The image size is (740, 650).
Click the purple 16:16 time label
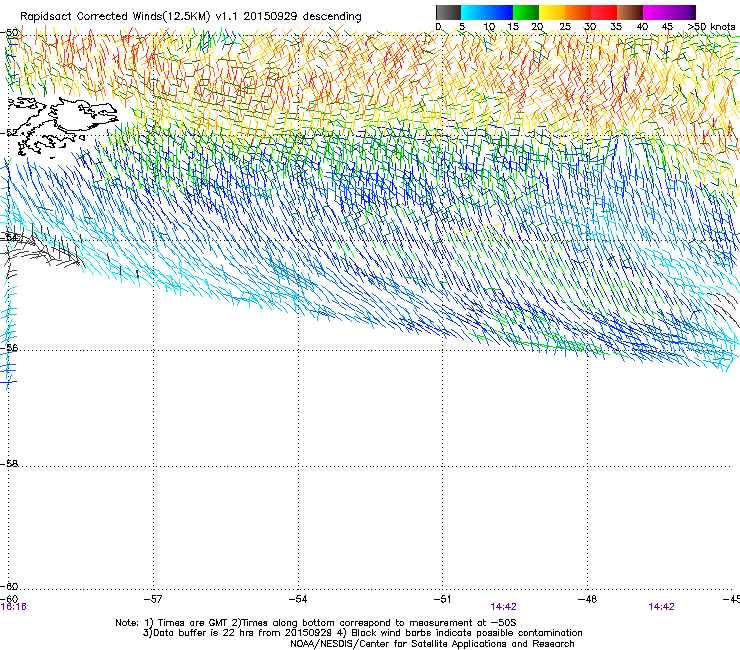(x=13, y=607)
